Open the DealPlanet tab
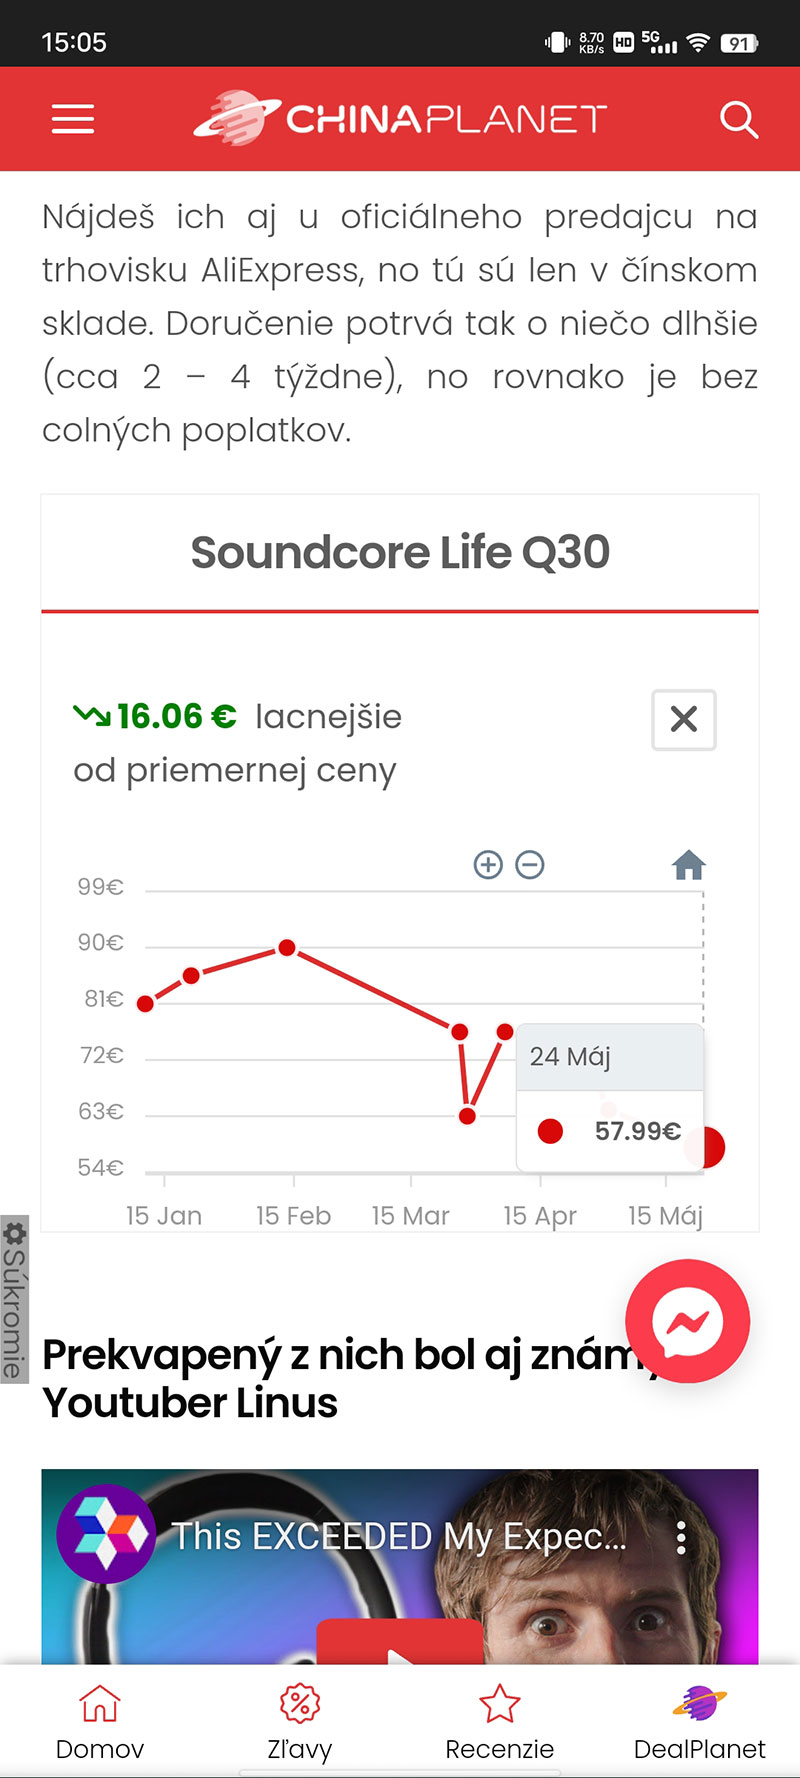Screen dimensions: 800x1778 (x=700, y=1721)
